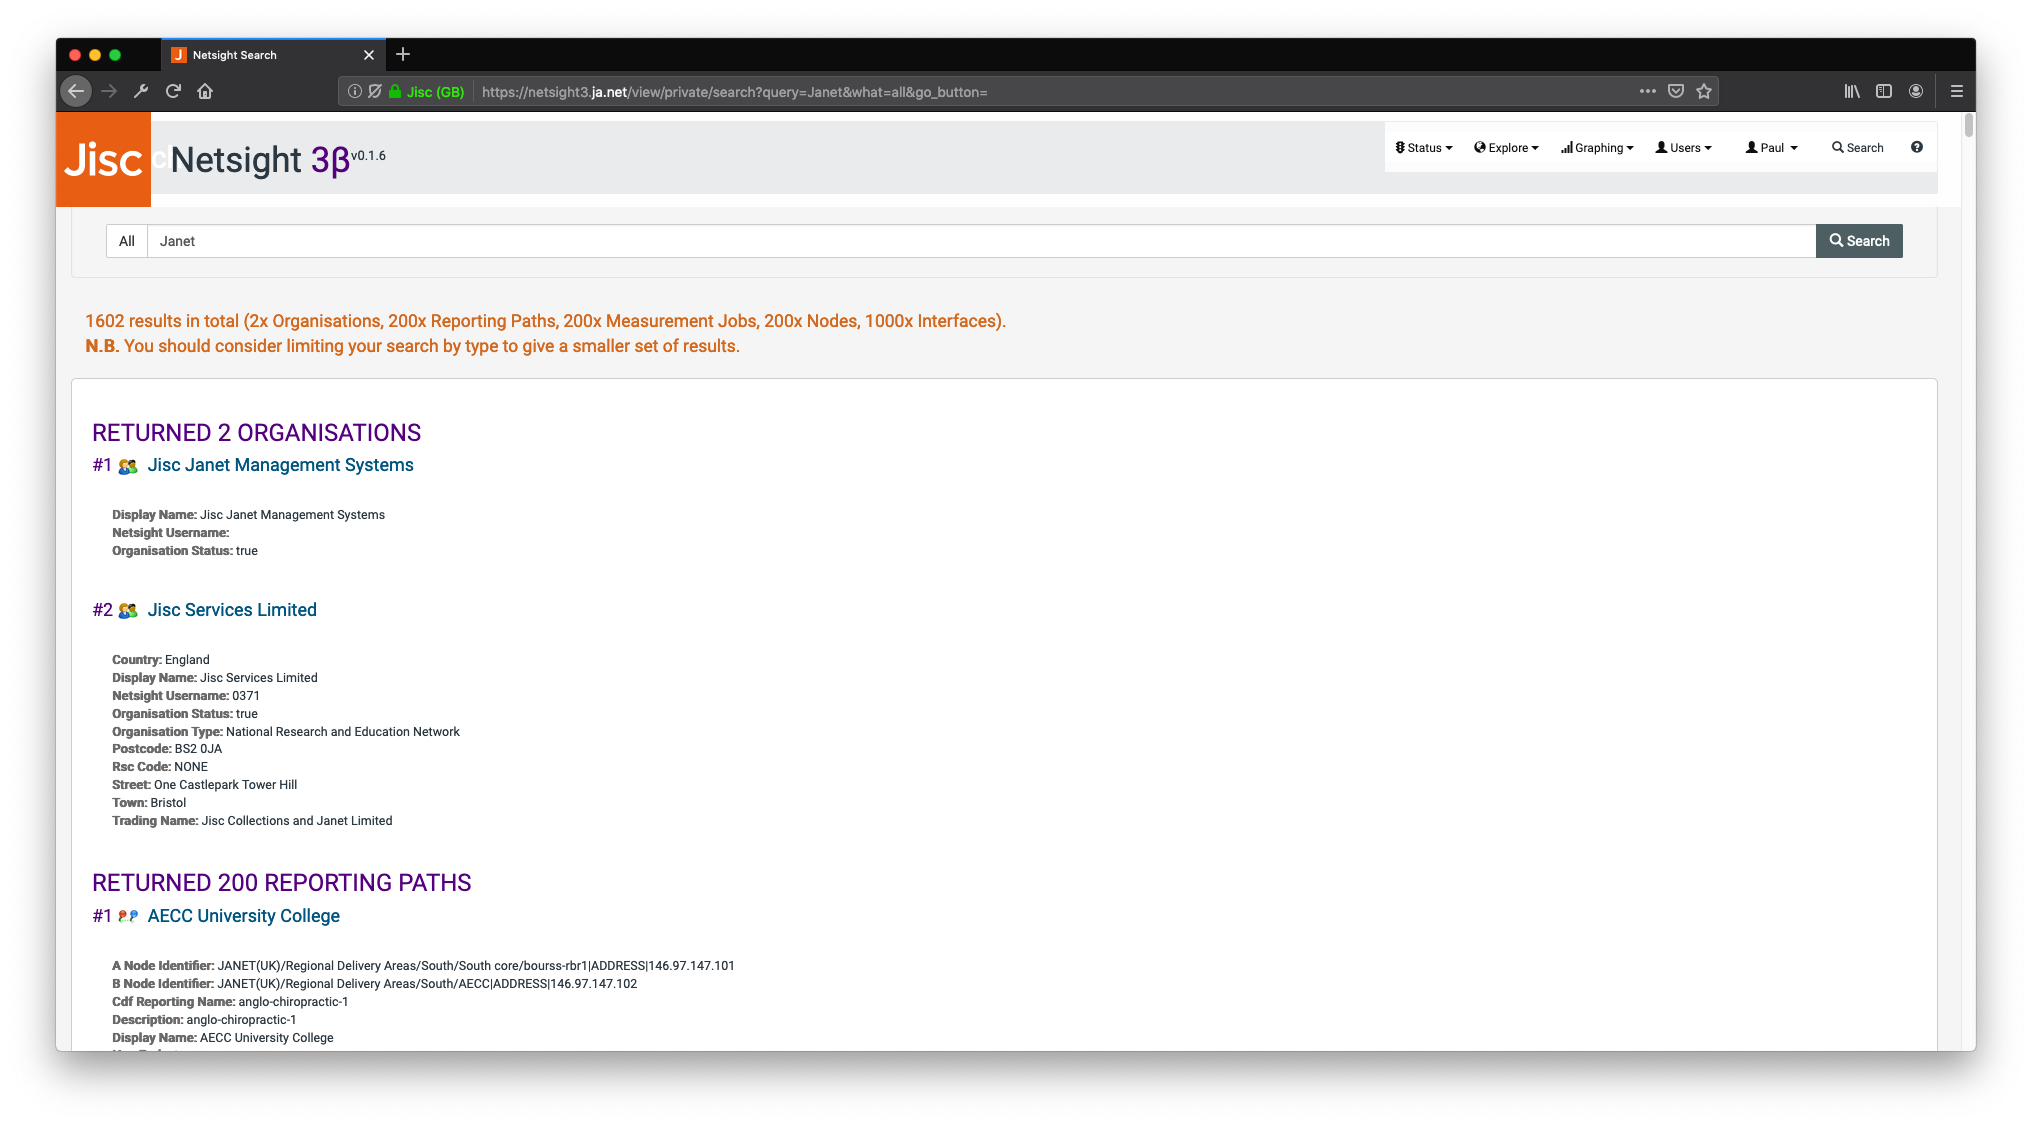Screen dimensions: 2032x1125
Task: Open the Jisc Services Limited link
Action: [x=232, y=610]
